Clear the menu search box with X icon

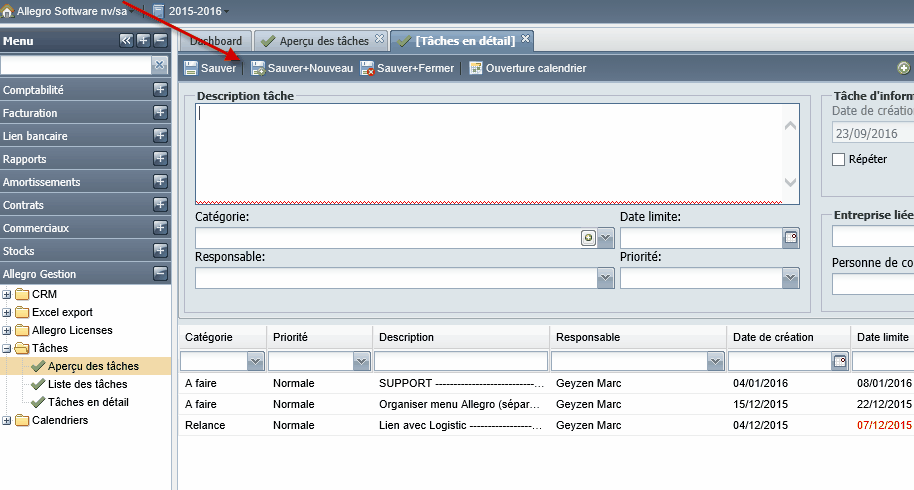click(159, 65)
